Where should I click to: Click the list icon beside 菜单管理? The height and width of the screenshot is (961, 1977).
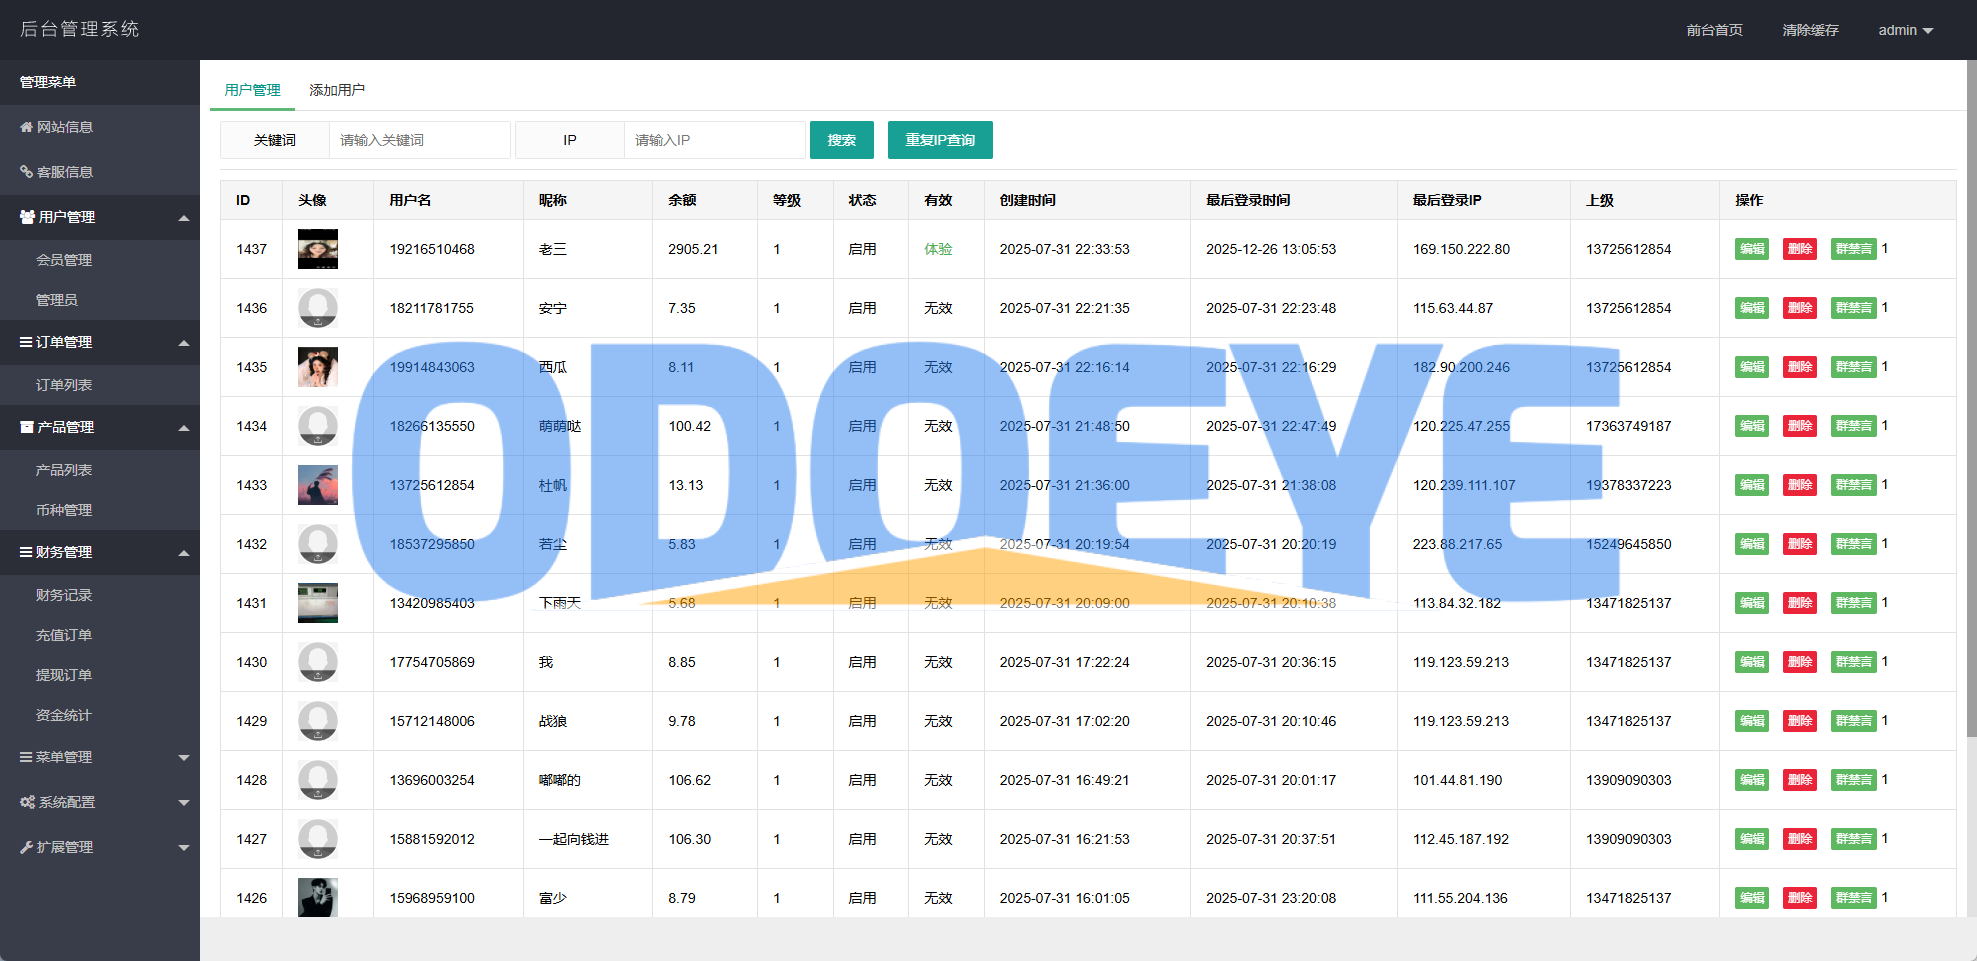pos(26,757)
